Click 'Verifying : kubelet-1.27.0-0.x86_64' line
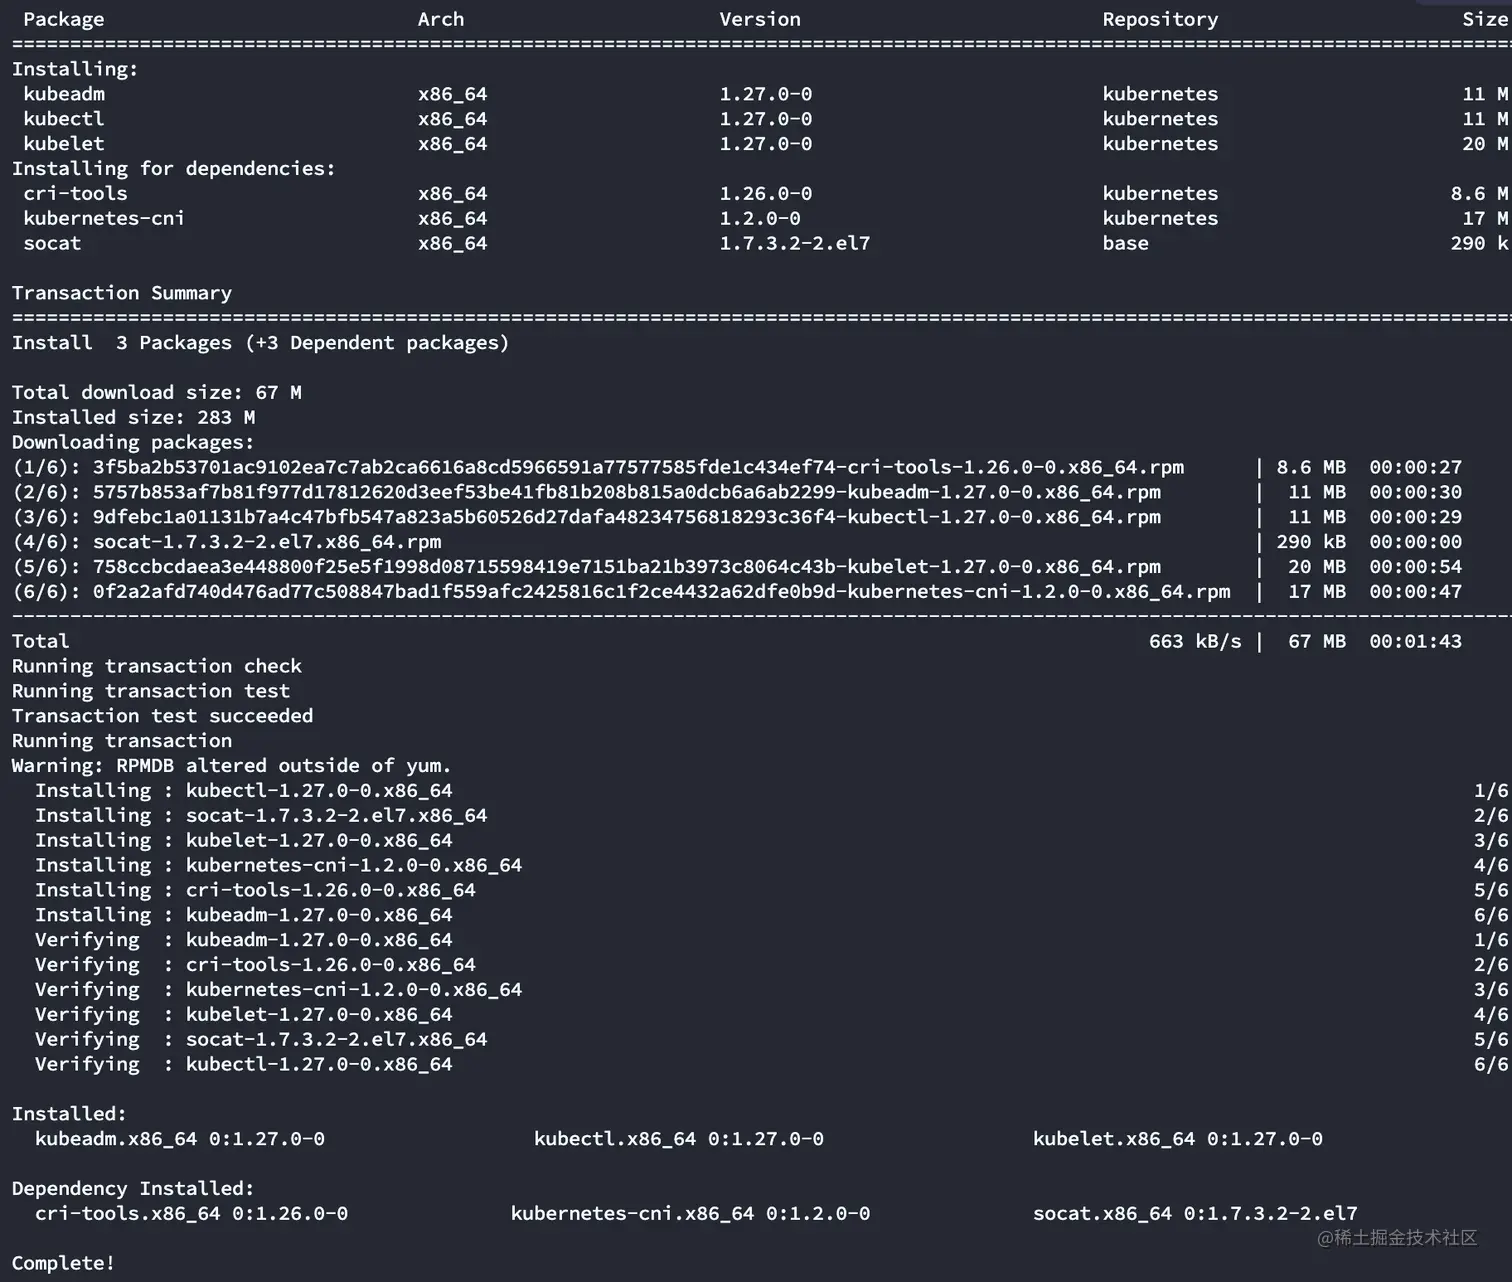This screenshot has height=1282, width=1512. (244, 1016)
